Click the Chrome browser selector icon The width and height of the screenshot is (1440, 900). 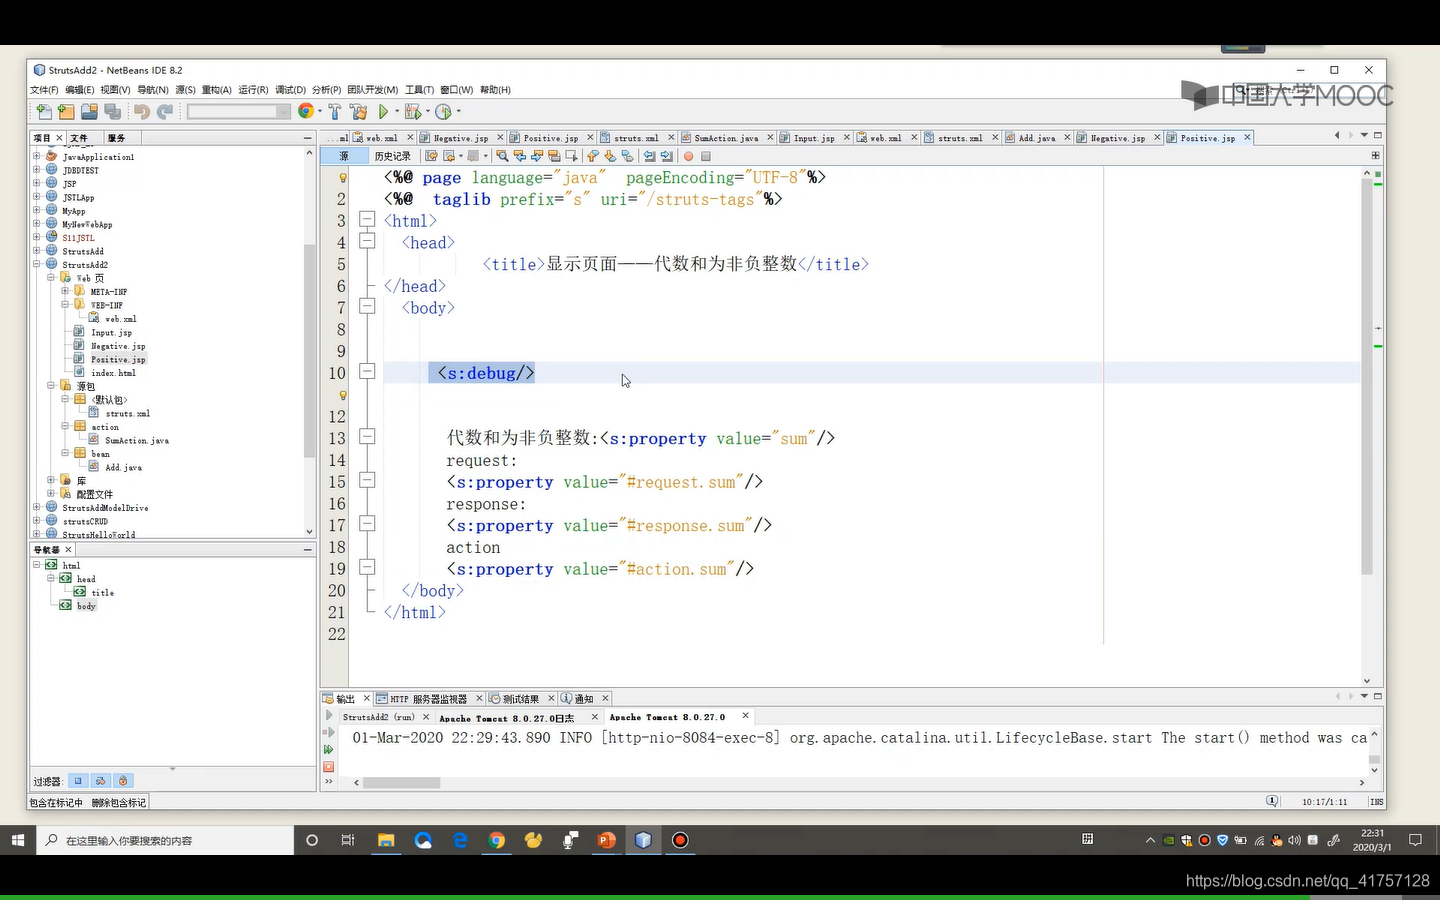pos(305,112)
